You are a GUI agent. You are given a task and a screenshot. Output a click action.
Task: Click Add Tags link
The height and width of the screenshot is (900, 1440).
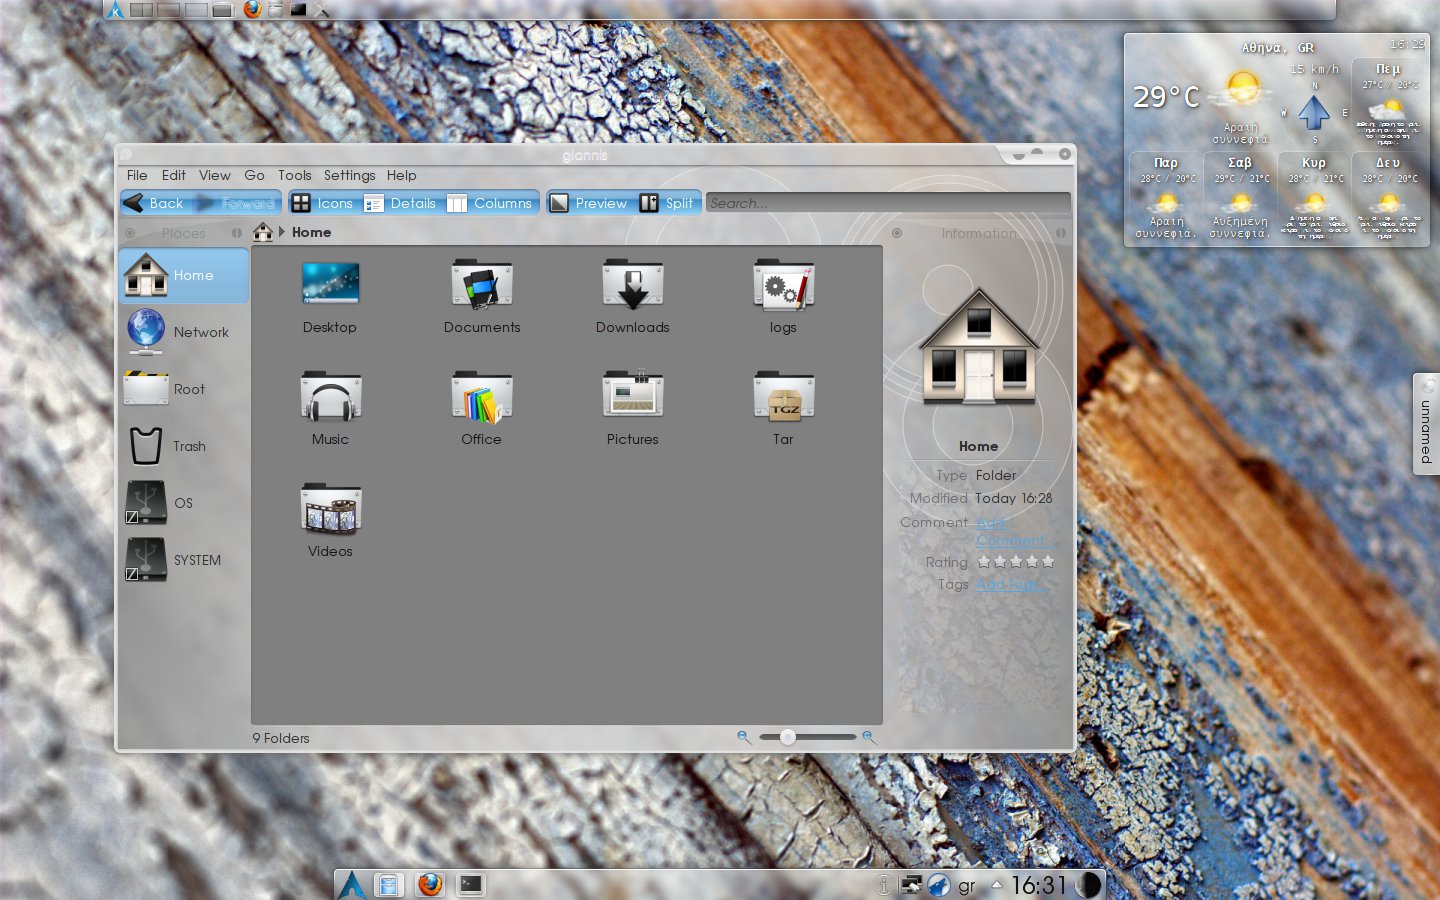coord(1011,585)
